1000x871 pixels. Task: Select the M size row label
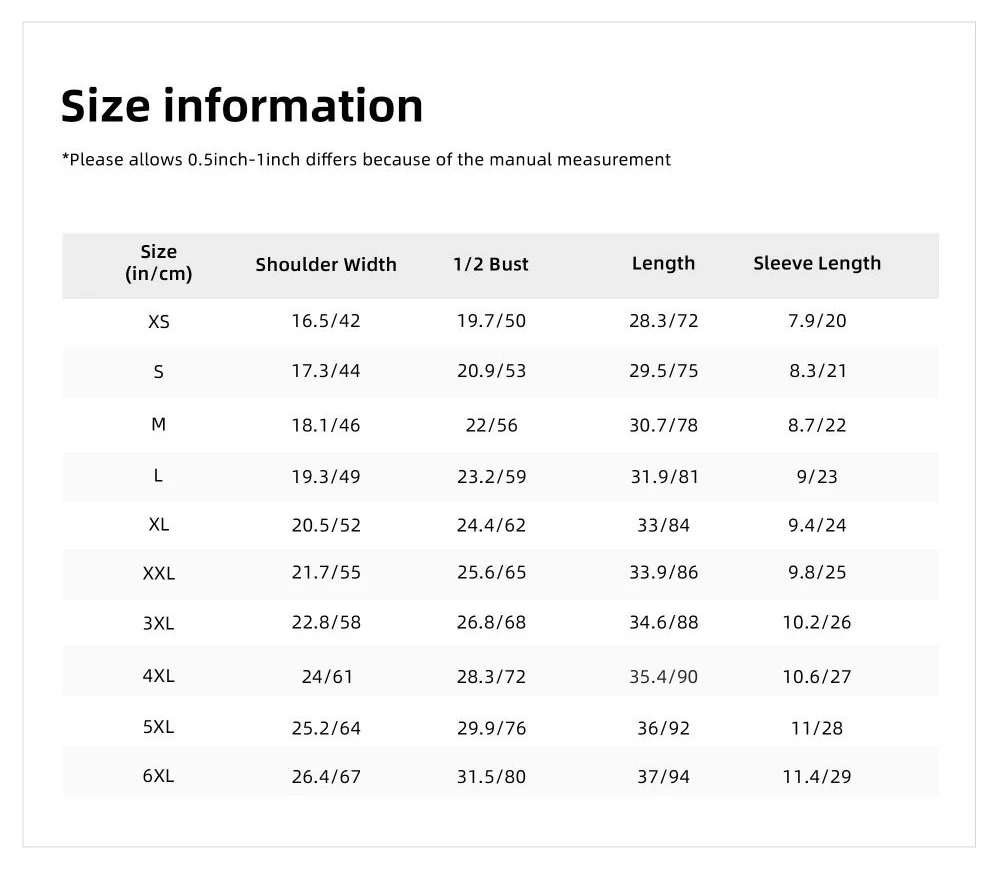coord(158,424)
